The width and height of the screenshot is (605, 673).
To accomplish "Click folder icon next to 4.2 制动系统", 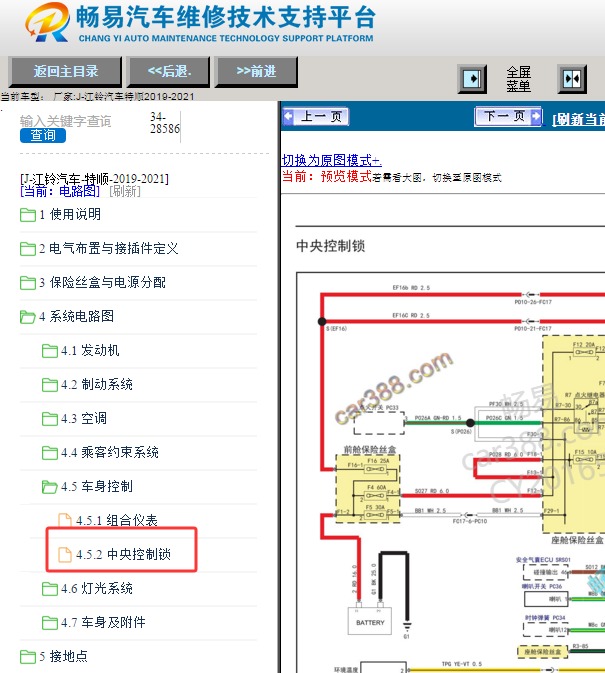I will [50, 385].
